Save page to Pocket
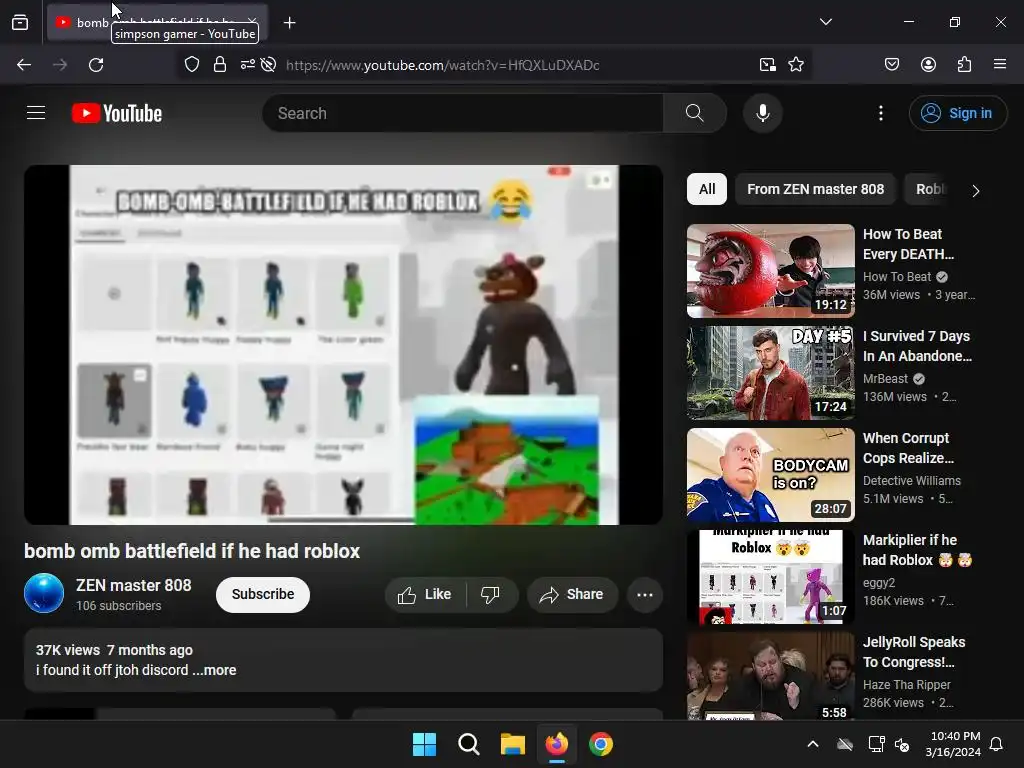Screen dimensions: 1024x768 tap(892, 65)
